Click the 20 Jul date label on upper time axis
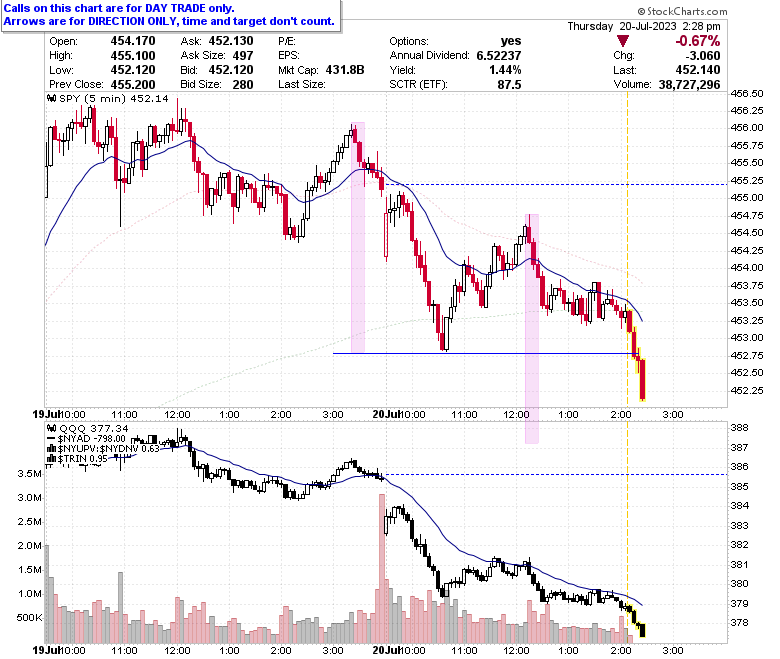The height and width of the screenshot is (659, 780). pyautogui.click(x=387, y=414)
